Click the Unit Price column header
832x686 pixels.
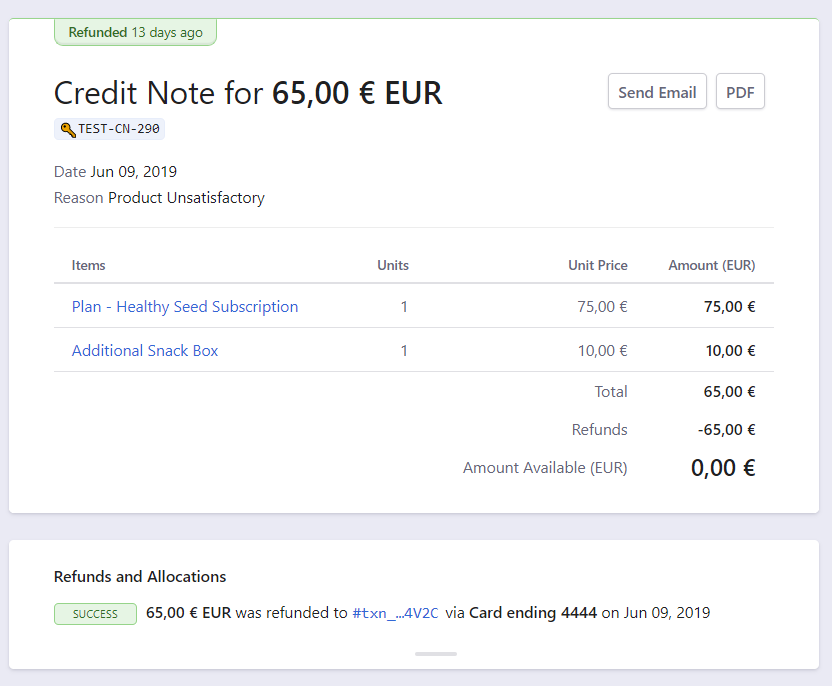click(597, 265)
